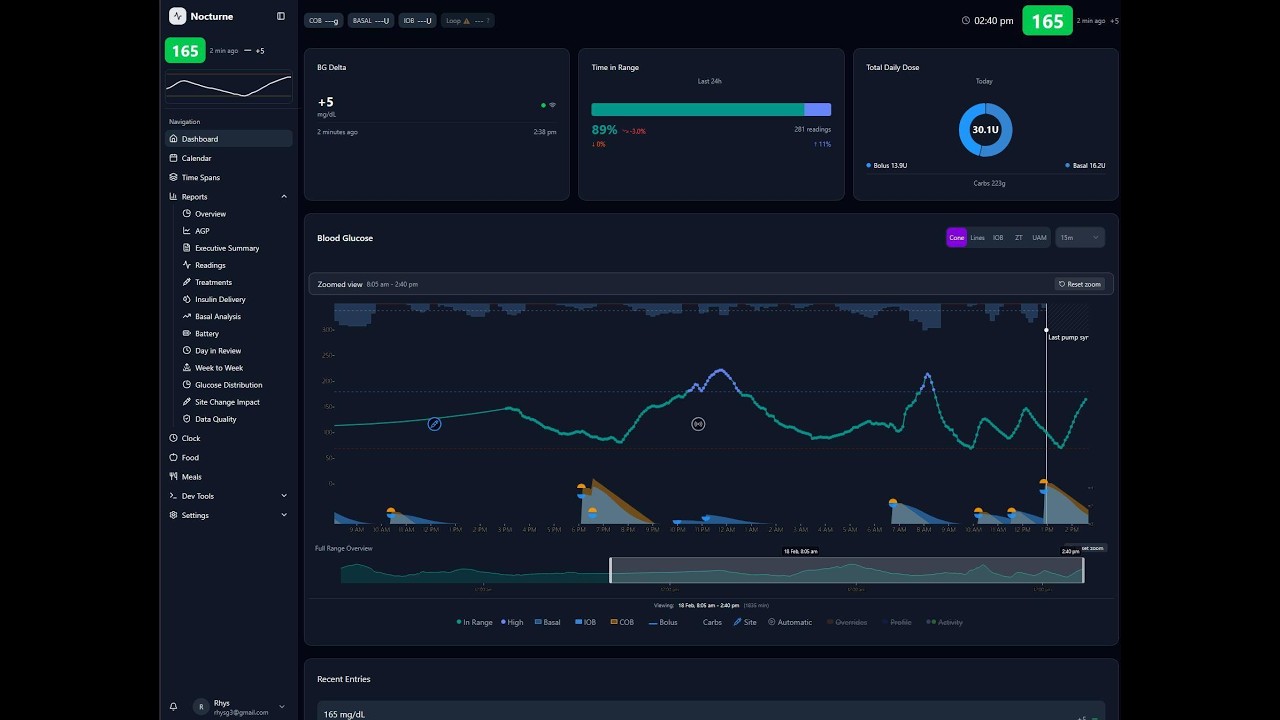The height and width of the screenshot is (720, 1280).
Task: Open the 15m interval dropdown
Action: click(1080, 238)
